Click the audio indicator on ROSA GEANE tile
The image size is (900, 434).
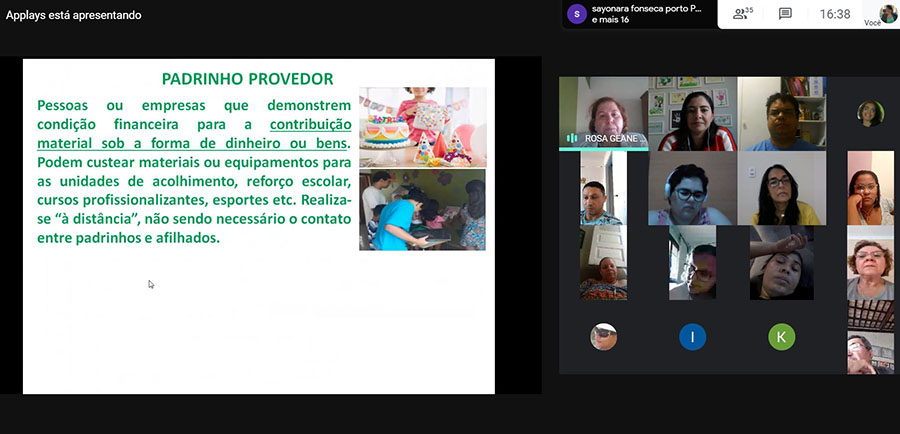tap(572, 138)
